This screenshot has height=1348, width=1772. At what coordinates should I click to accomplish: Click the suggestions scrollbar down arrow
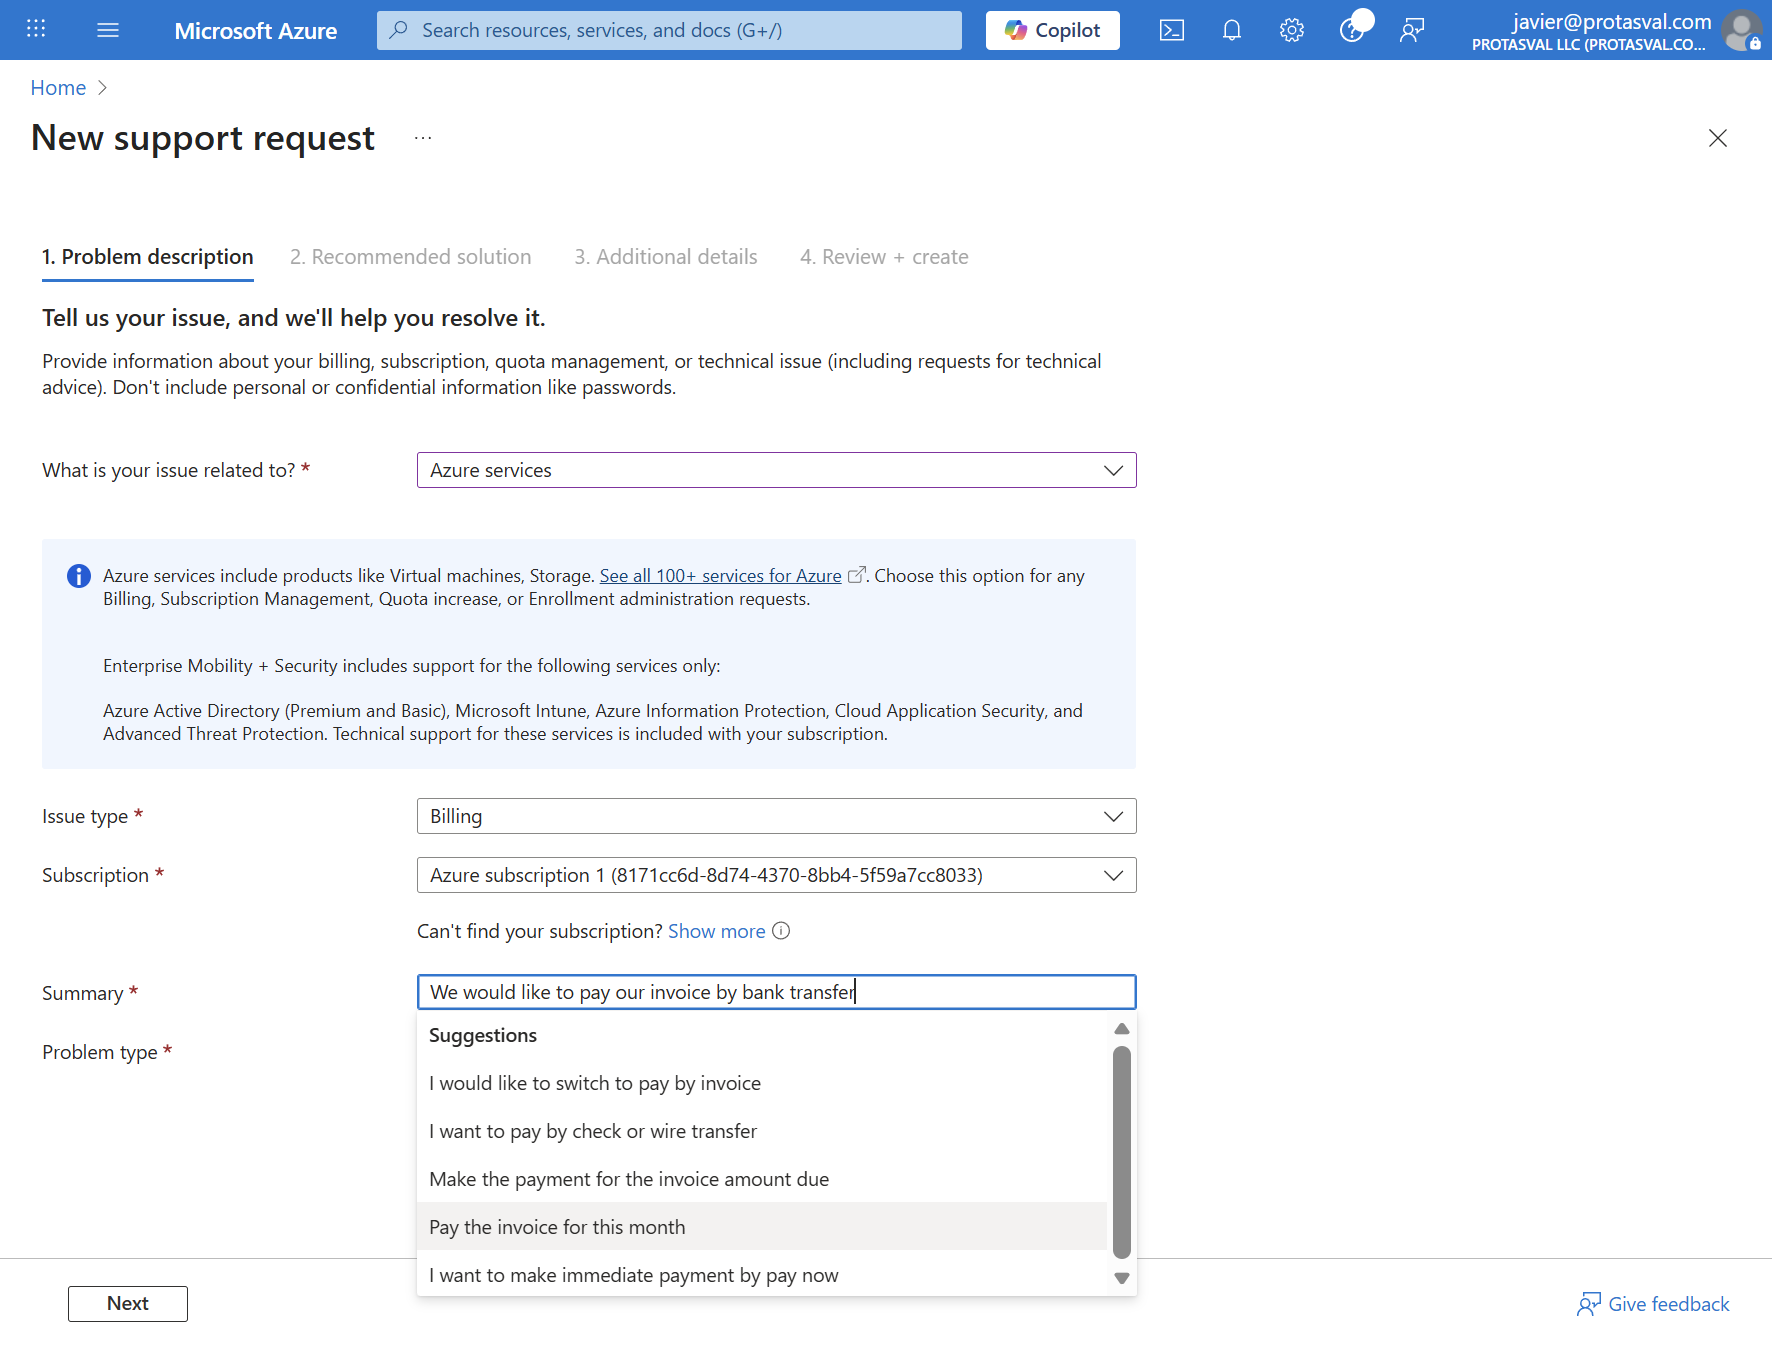pyautogui.click(x=1122, y=1278)
